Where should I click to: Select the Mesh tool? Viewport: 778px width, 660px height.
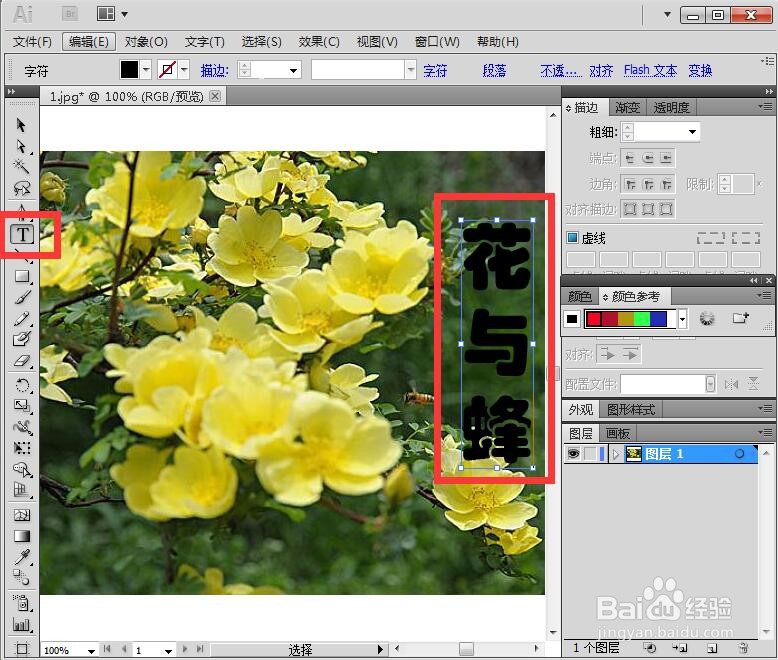pos(22,515)
